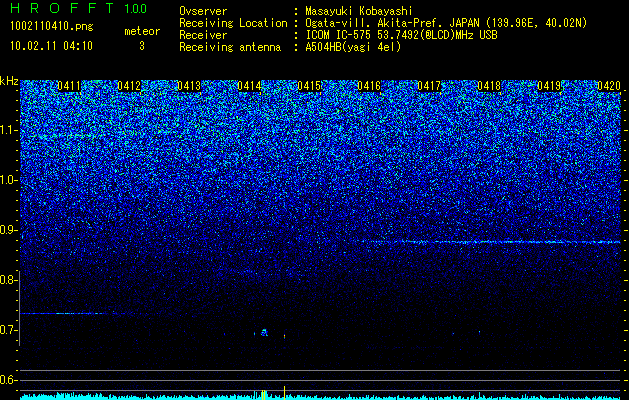
Task: Click the 0.7 frequency axis label
Action: point(8,330)
